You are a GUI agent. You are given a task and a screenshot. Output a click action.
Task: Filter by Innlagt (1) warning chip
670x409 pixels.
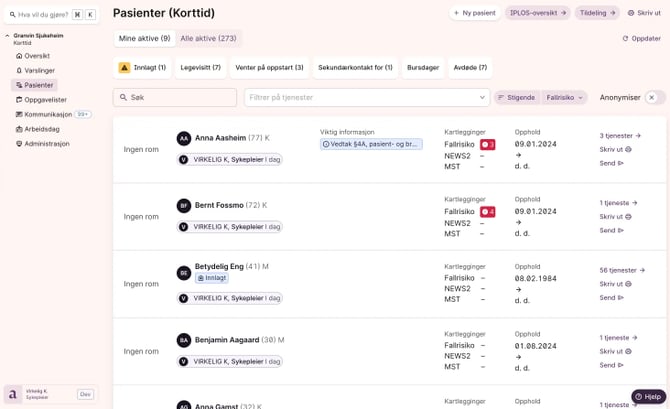[x=143, y=68]
